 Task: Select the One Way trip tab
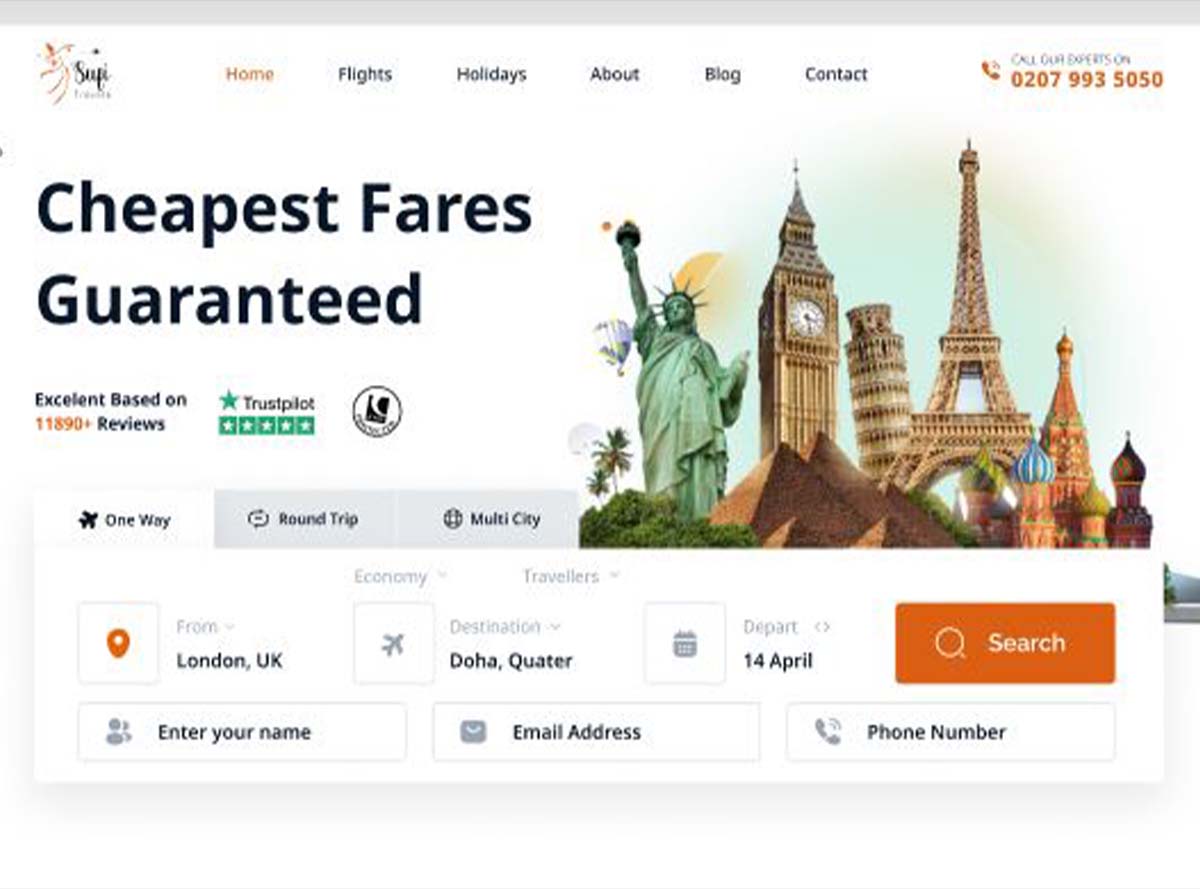[124, 520]
